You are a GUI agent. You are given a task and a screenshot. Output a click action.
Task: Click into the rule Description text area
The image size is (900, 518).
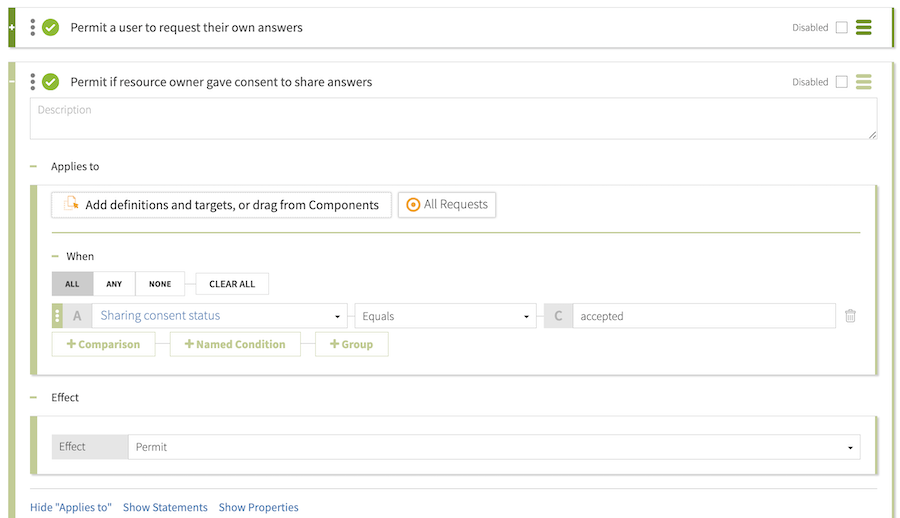click(x=453, y=118)
